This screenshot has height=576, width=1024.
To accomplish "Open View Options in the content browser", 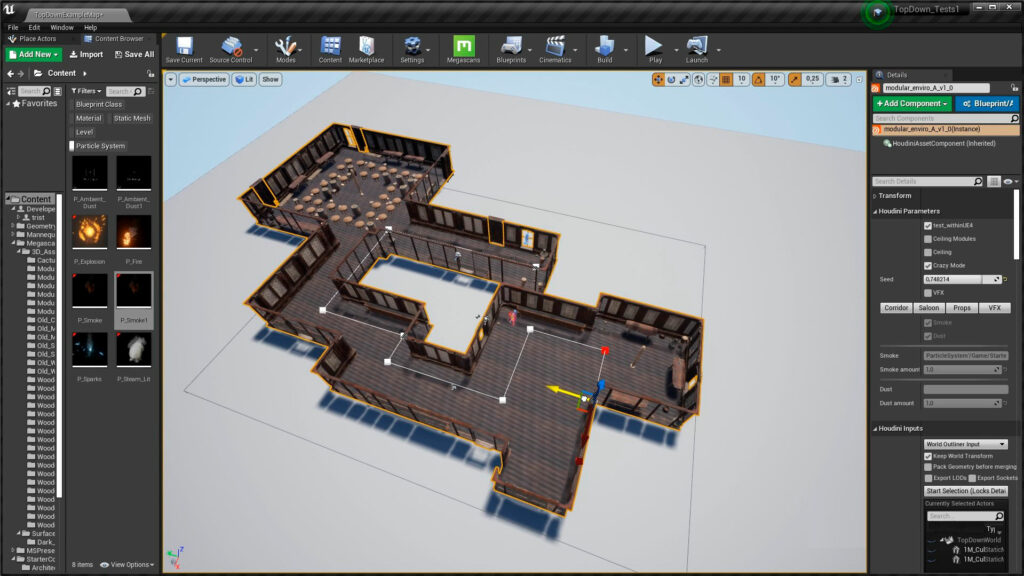I will point(127,565).
